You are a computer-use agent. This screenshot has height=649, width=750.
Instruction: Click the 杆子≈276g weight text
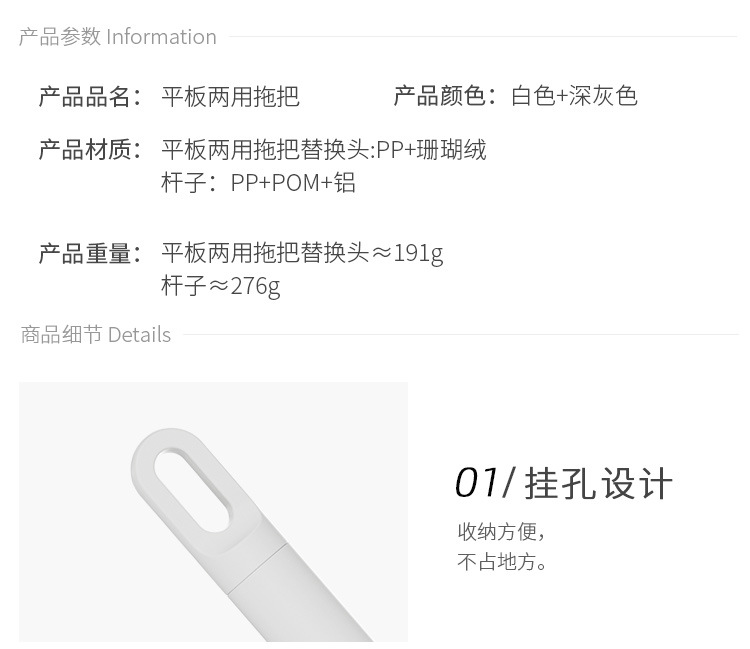point(221,286)
